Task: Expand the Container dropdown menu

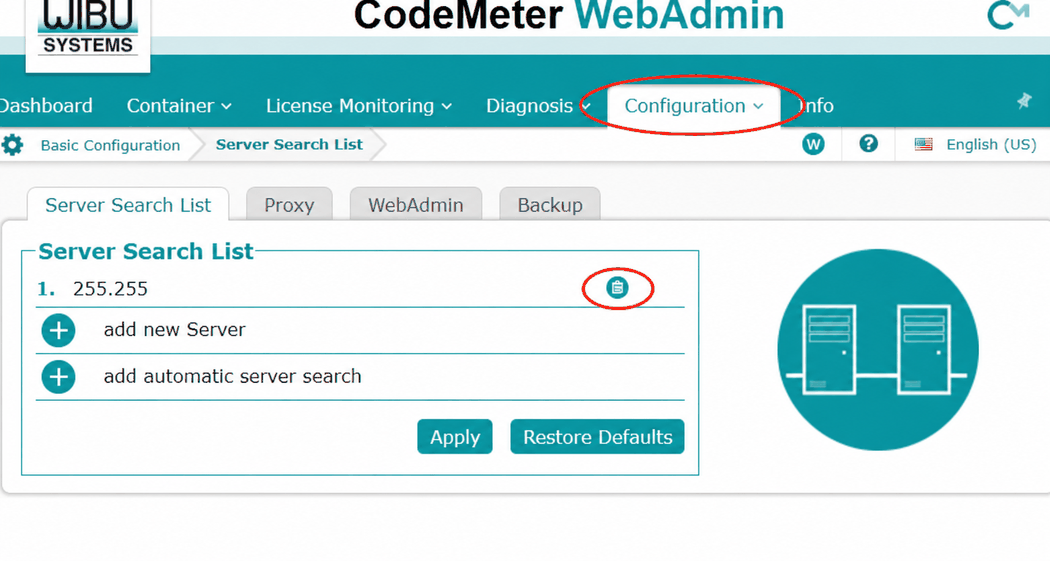Action: 179,106
